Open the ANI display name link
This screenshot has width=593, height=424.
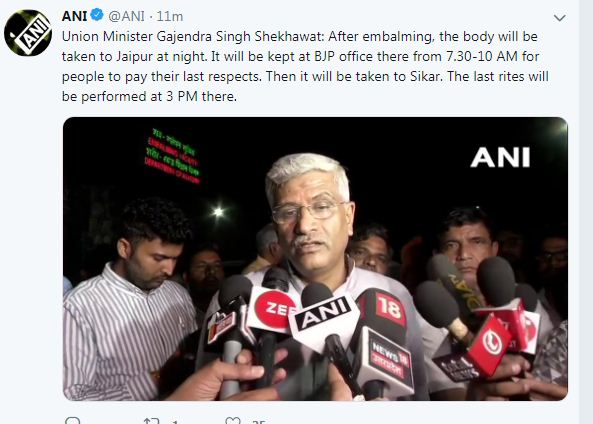(75, 16)
